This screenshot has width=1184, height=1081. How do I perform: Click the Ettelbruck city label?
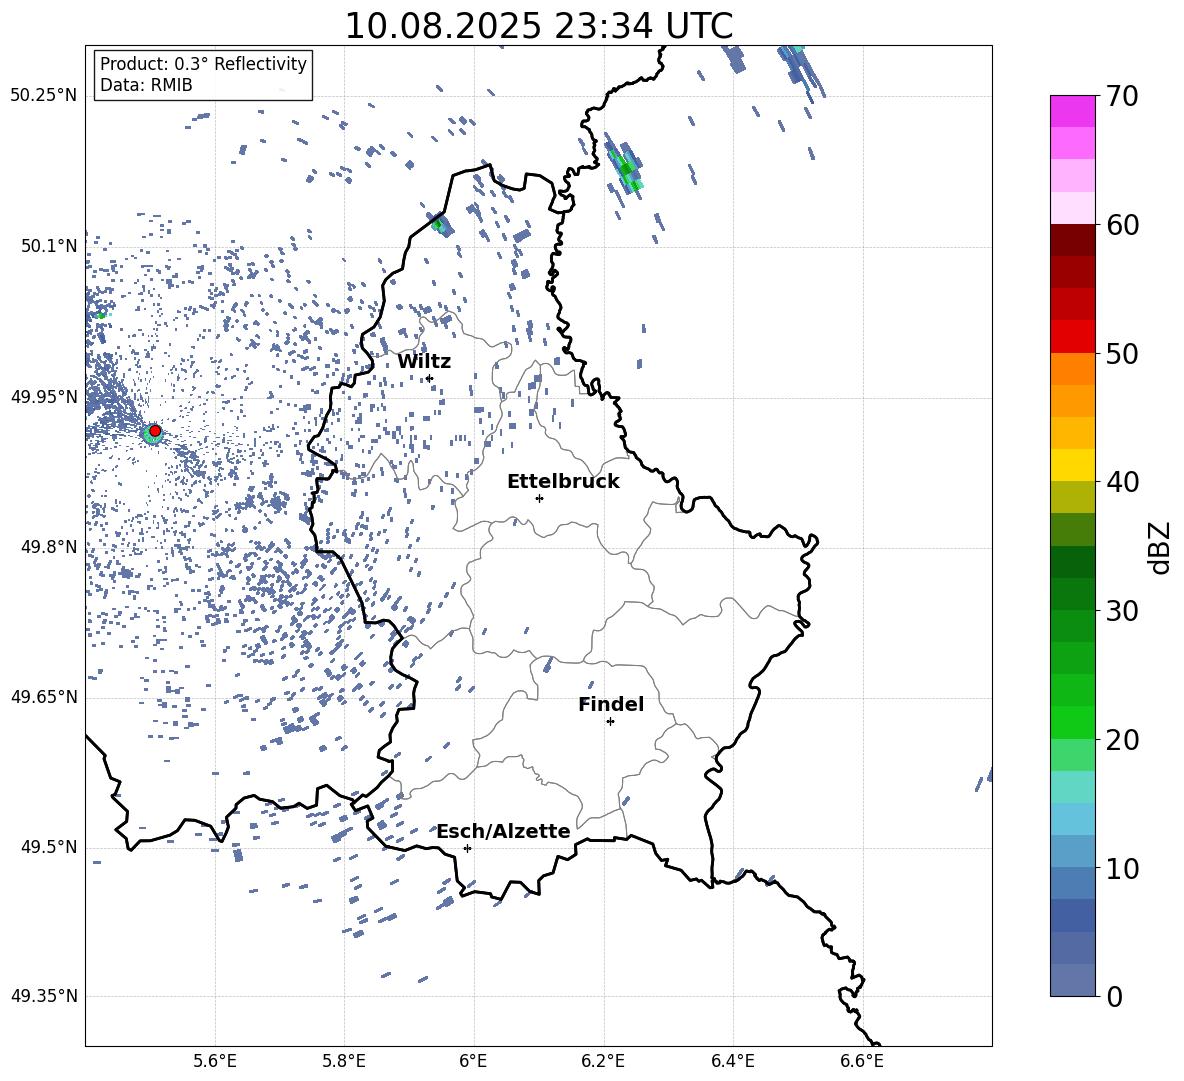(563, 482)
